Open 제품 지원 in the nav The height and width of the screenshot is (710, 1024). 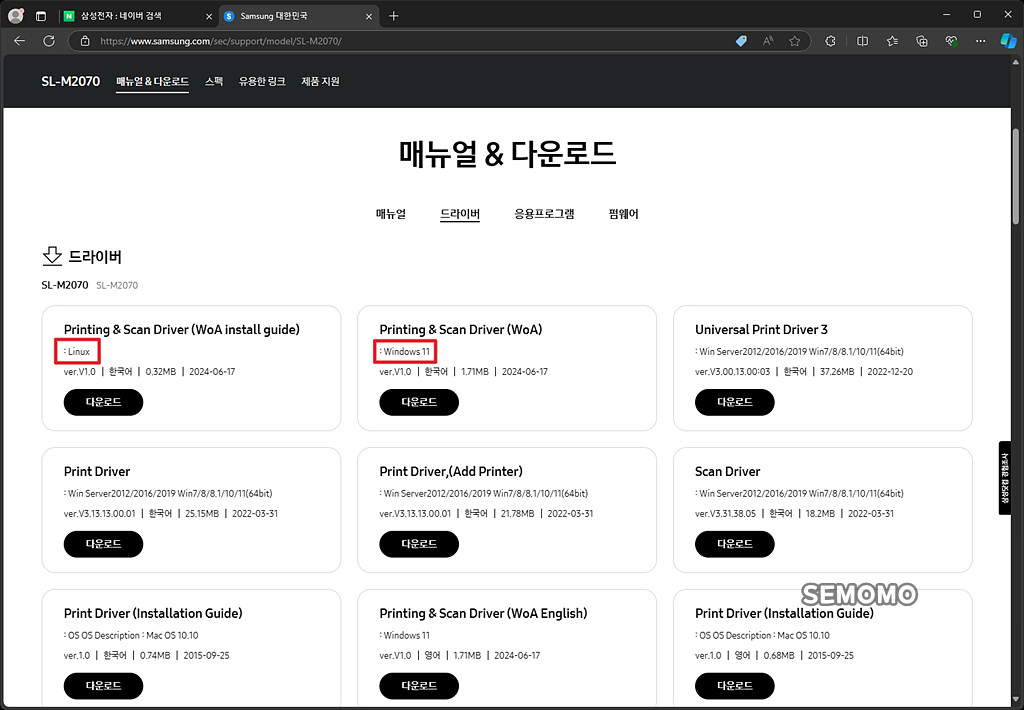point(320,82)
